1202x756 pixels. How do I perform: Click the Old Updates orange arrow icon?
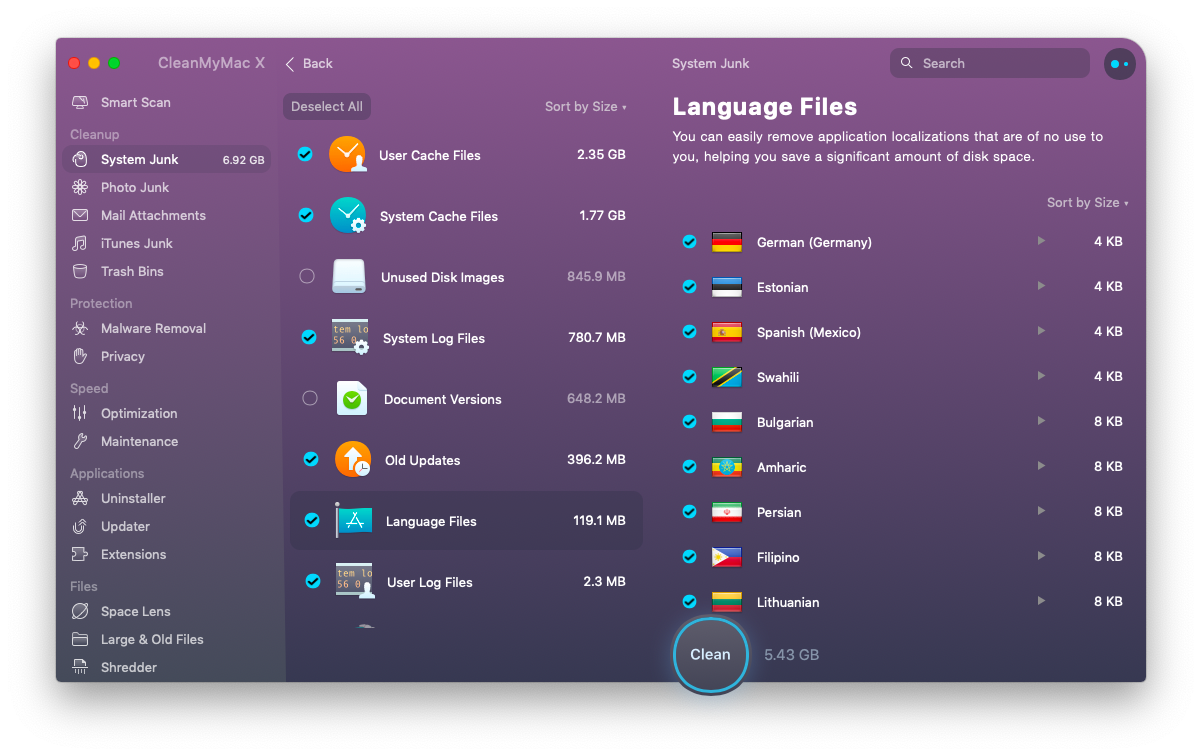352,460
